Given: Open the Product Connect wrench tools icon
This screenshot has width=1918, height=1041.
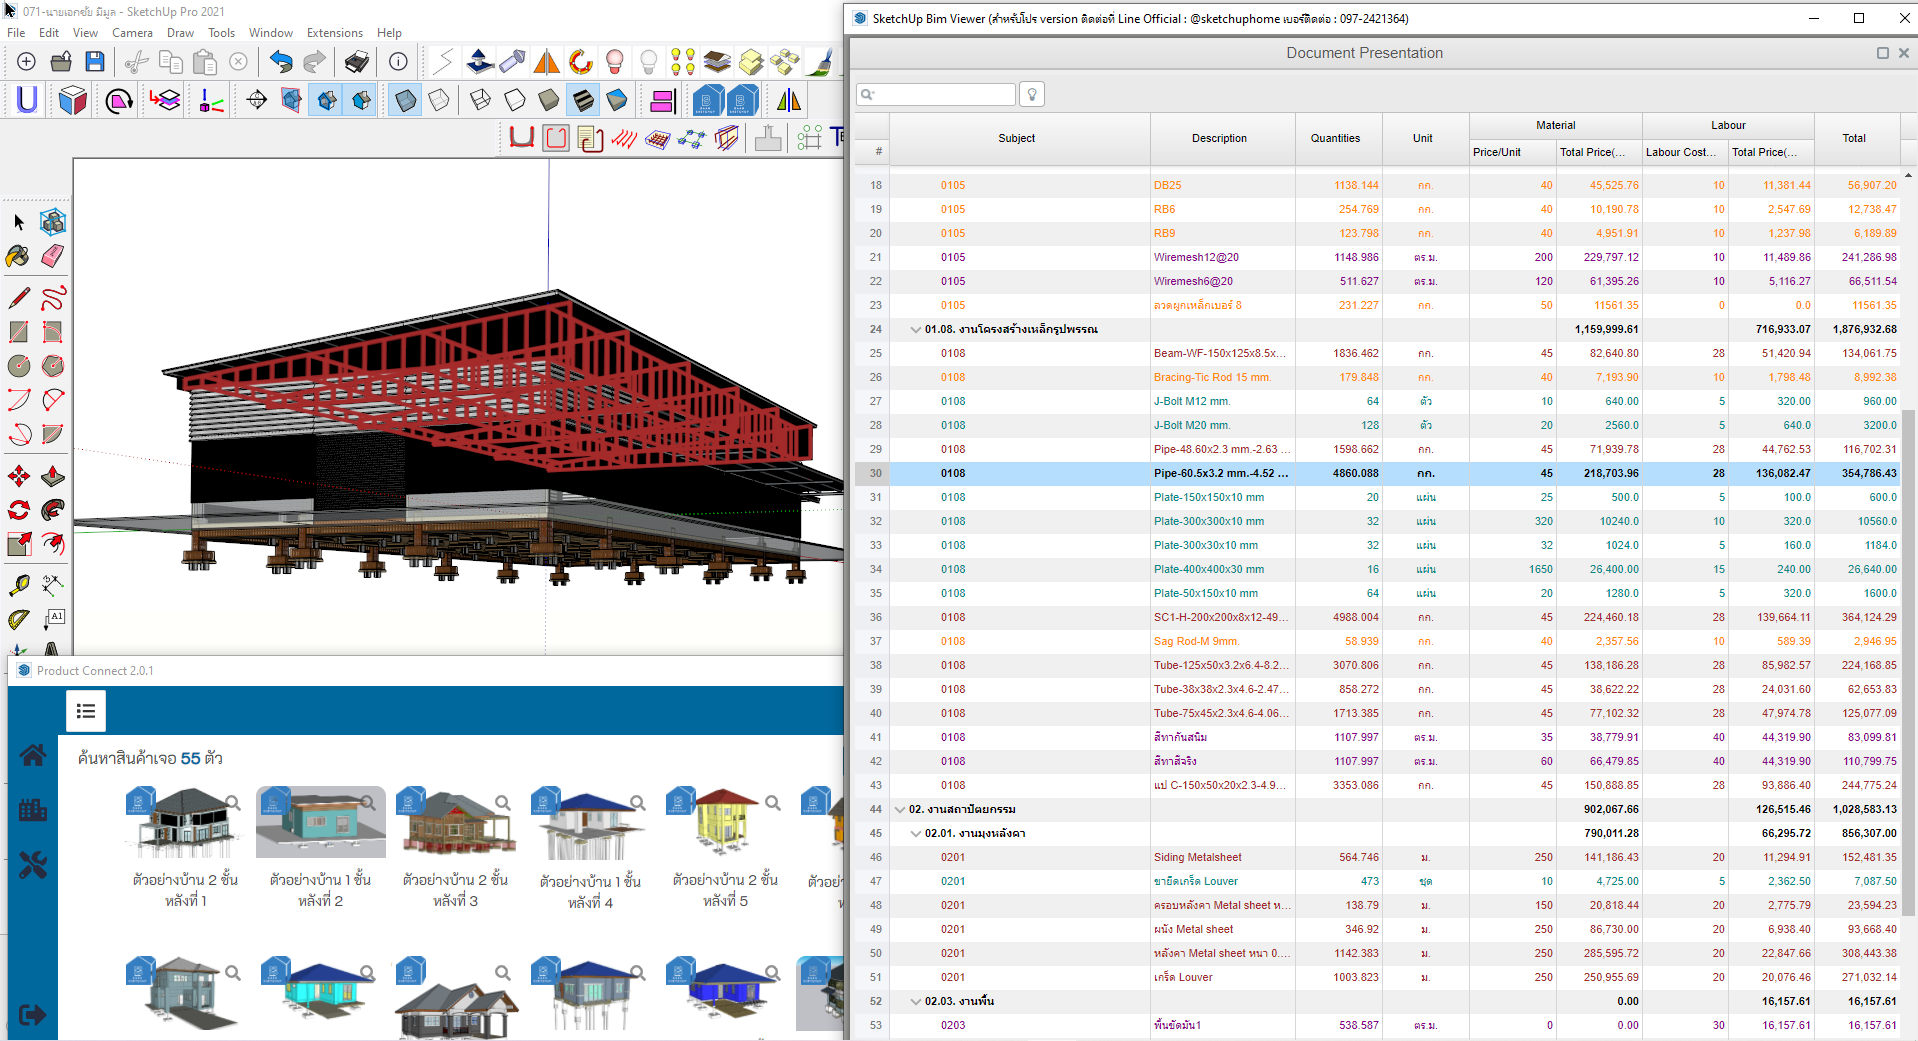Looking at the screenshot, I should 33,865.
